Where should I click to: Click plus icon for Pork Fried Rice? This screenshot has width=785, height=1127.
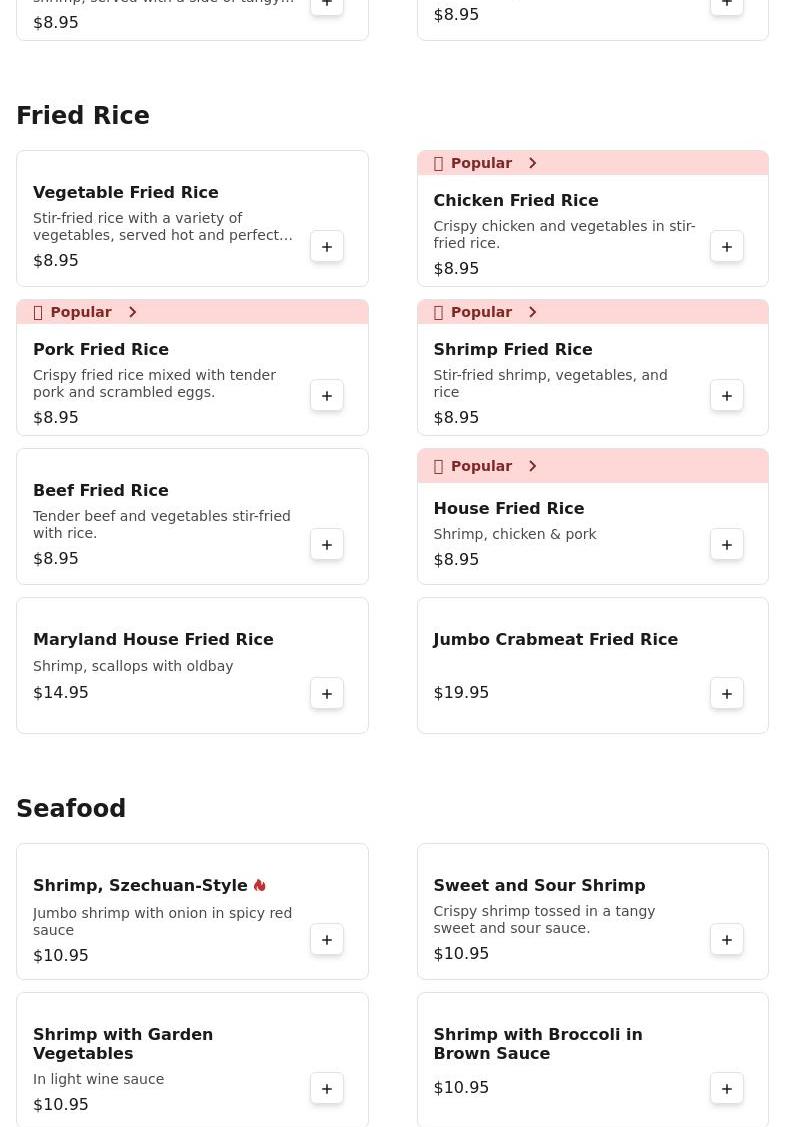click(x=327, y=396)
